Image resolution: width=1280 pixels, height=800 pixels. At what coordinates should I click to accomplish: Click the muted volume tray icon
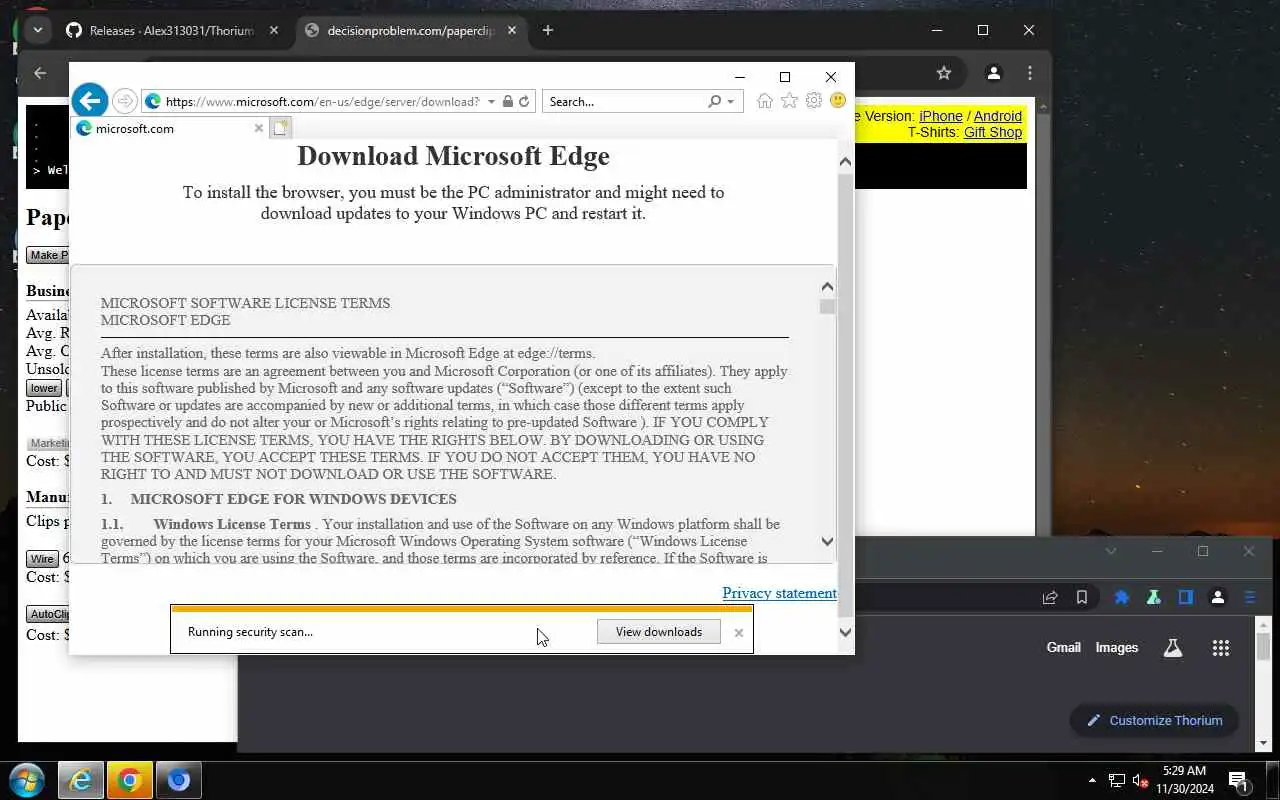point(1139,780)
